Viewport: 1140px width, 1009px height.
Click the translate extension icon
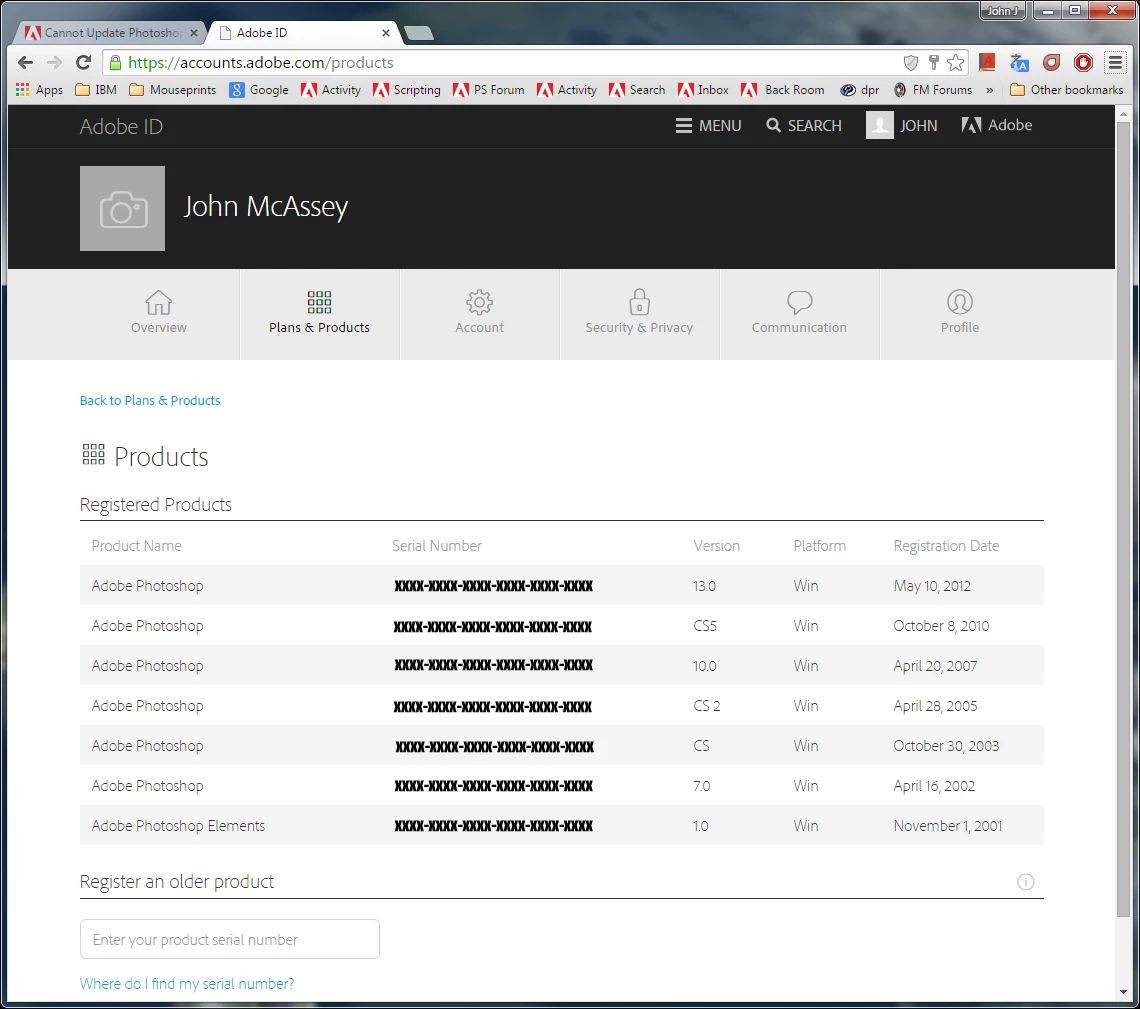tap(1019, 63)
